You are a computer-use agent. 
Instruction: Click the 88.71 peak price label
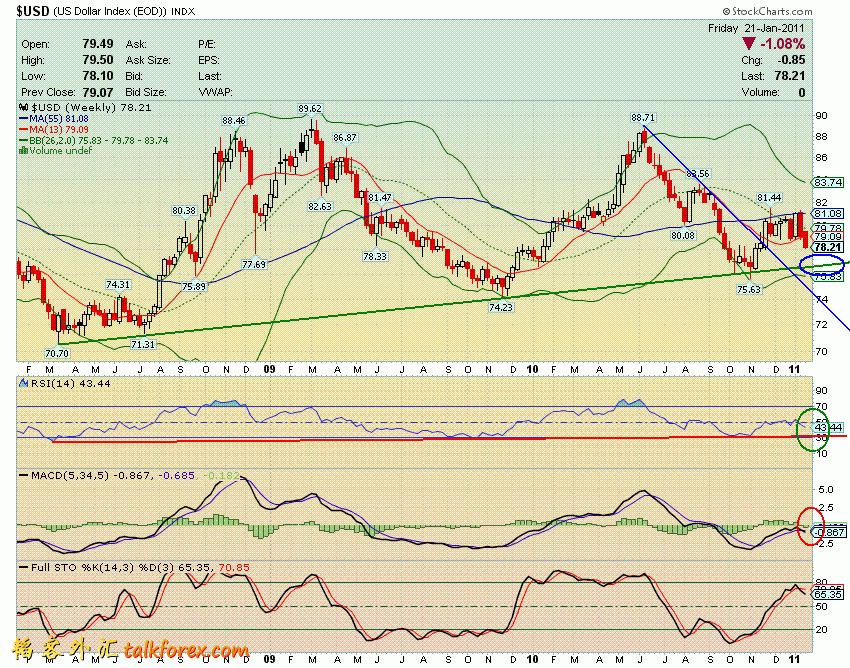643,118
